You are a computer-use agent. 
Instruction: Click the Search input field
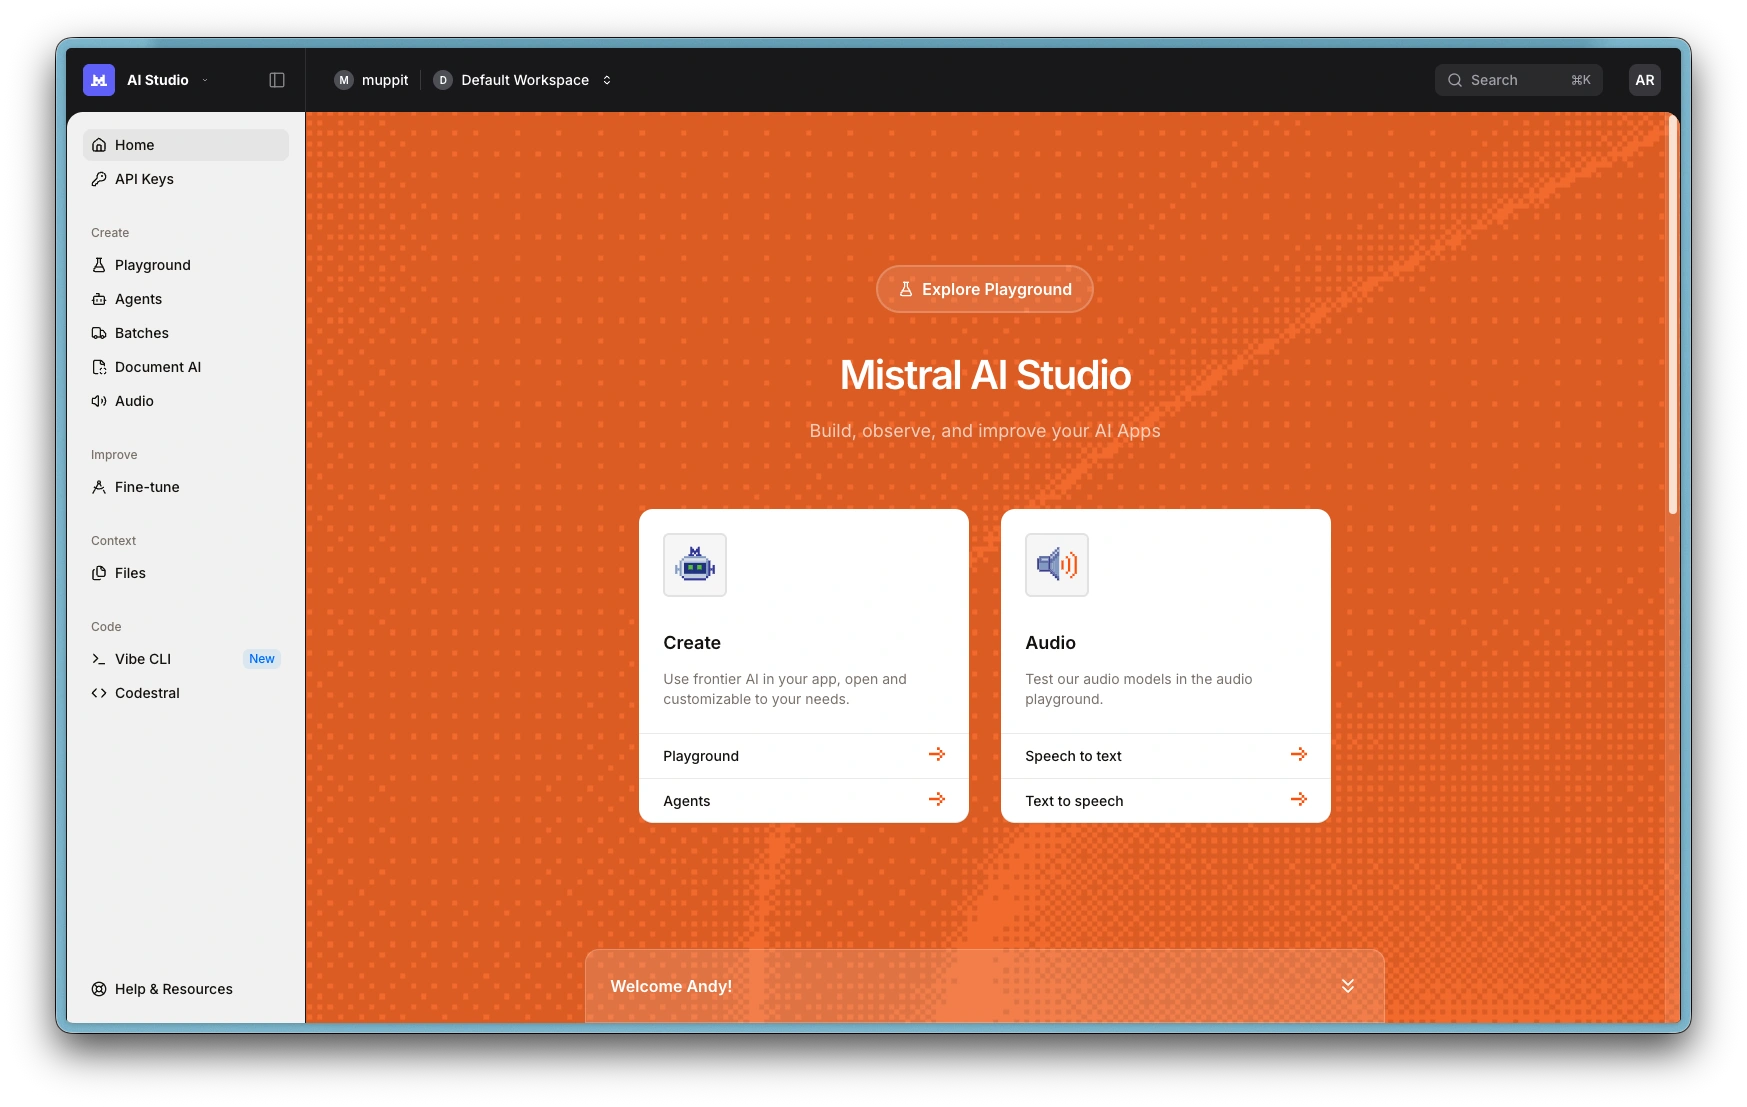click(x=1517, y=80)
